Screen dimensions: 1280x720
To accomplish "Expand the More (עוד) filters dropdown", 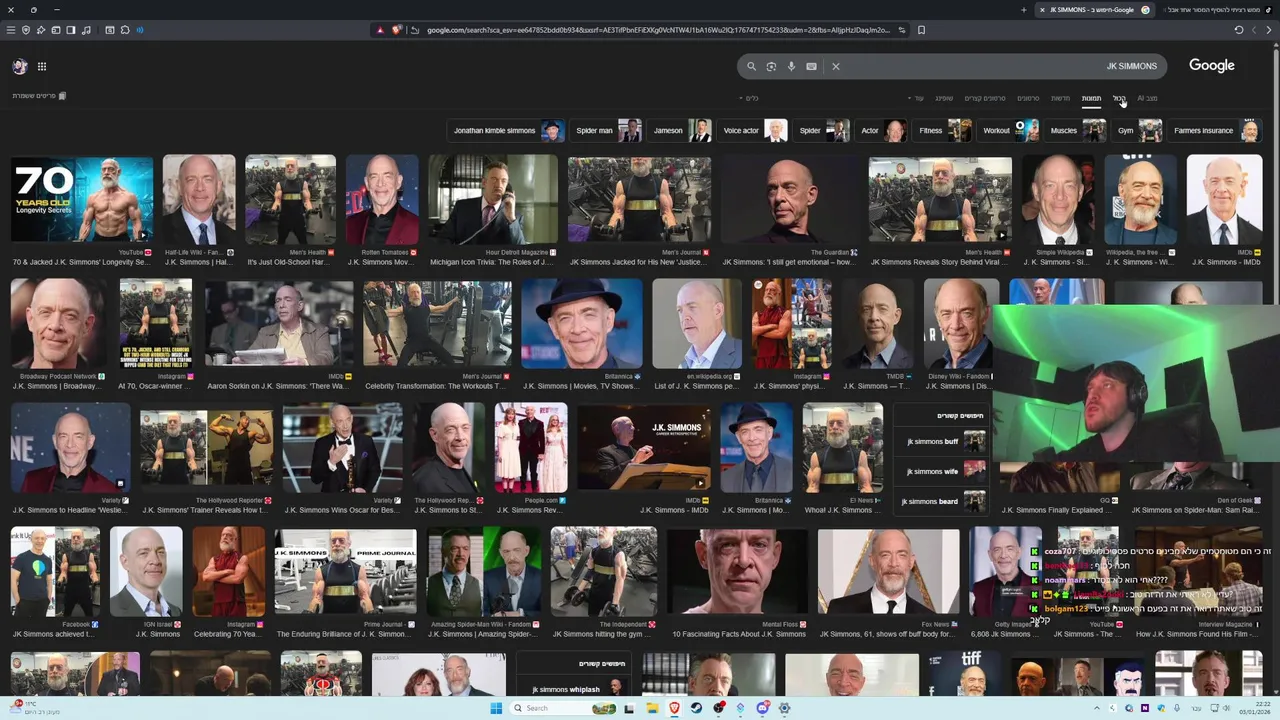I will click(916, 98).
